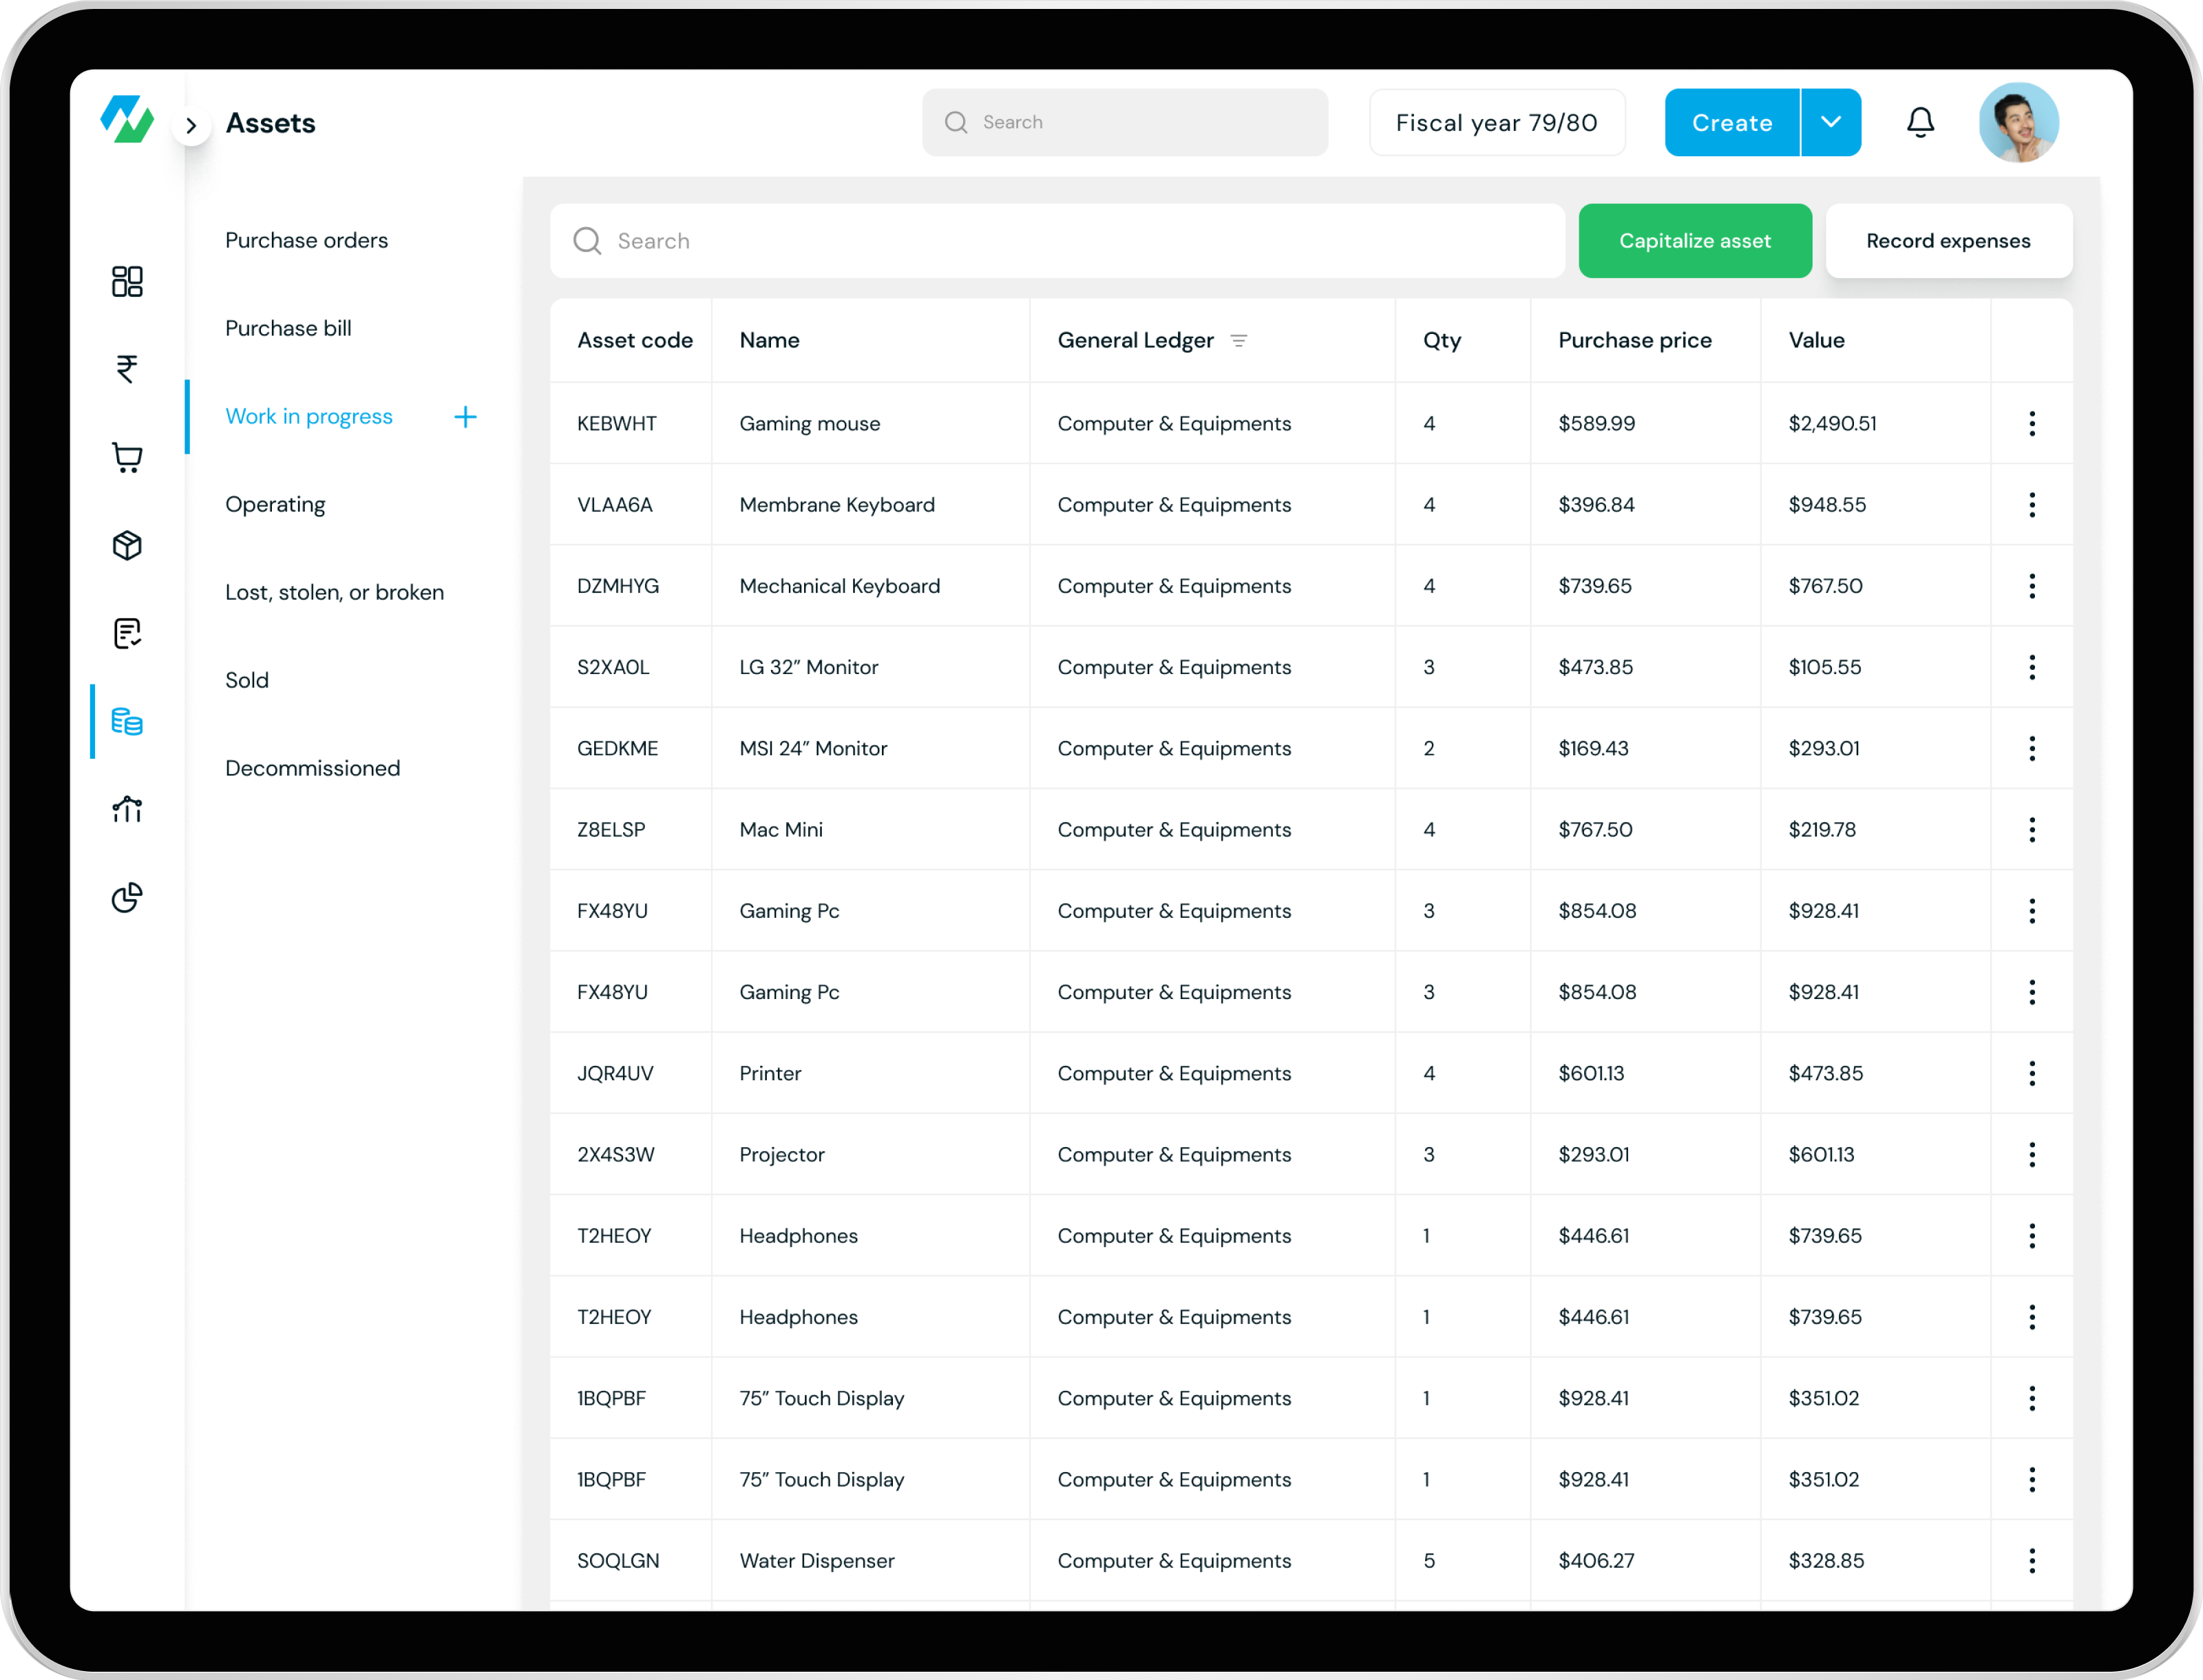This screenshot has width=2203, height=1680.
Task: Select the Work in progress tab
Action: click(x=309, y=416)
